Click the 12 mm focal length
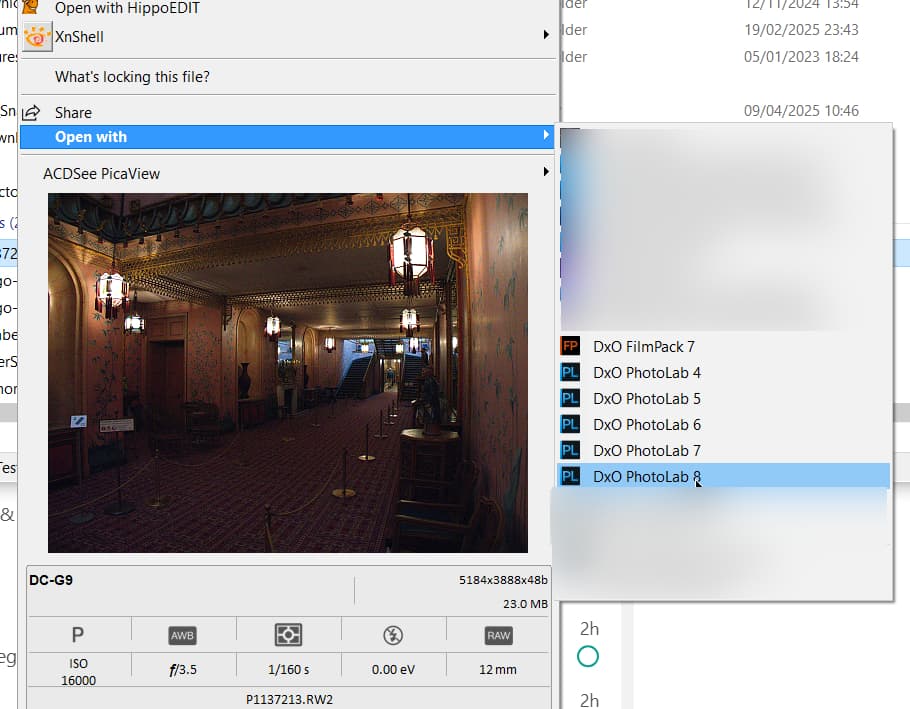Image resolution: width=910 pixels, height=709 pixels. tap(498, 670)
